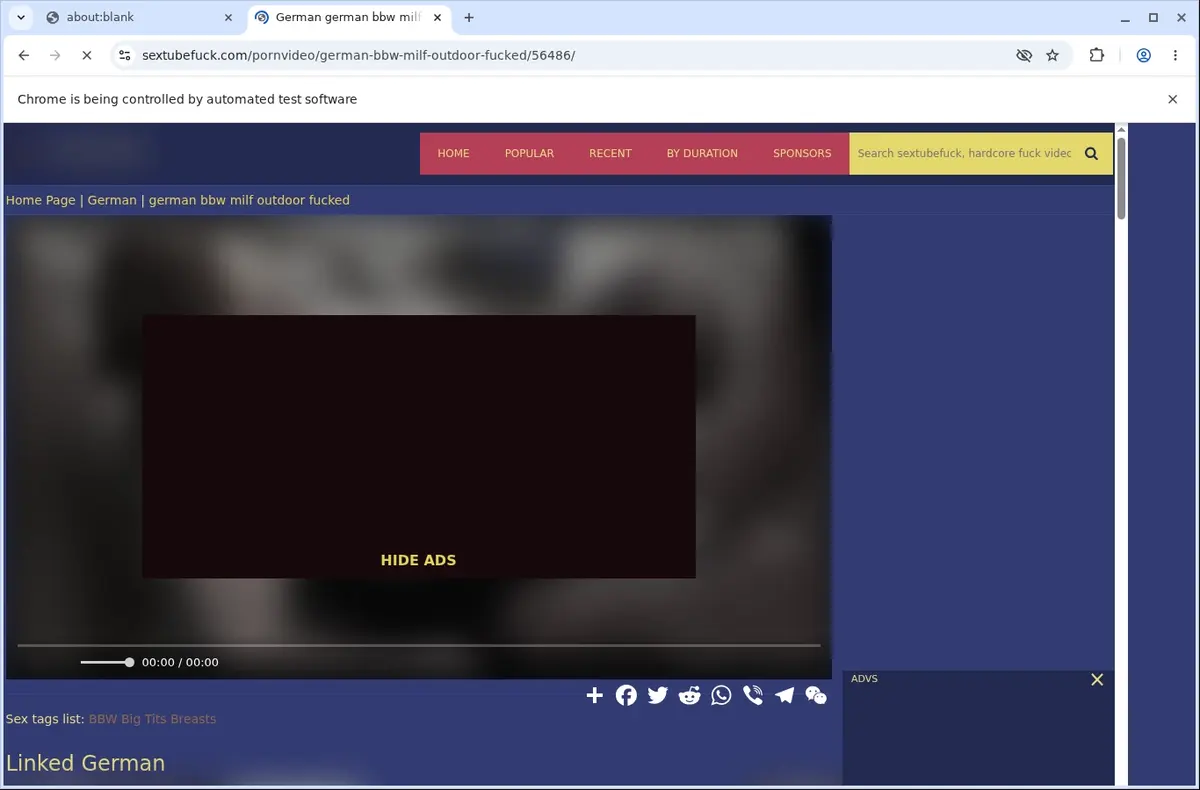
Task: Open the Extensions puzzle icon
Action: pyautogui.click(x=1097, y=55)
